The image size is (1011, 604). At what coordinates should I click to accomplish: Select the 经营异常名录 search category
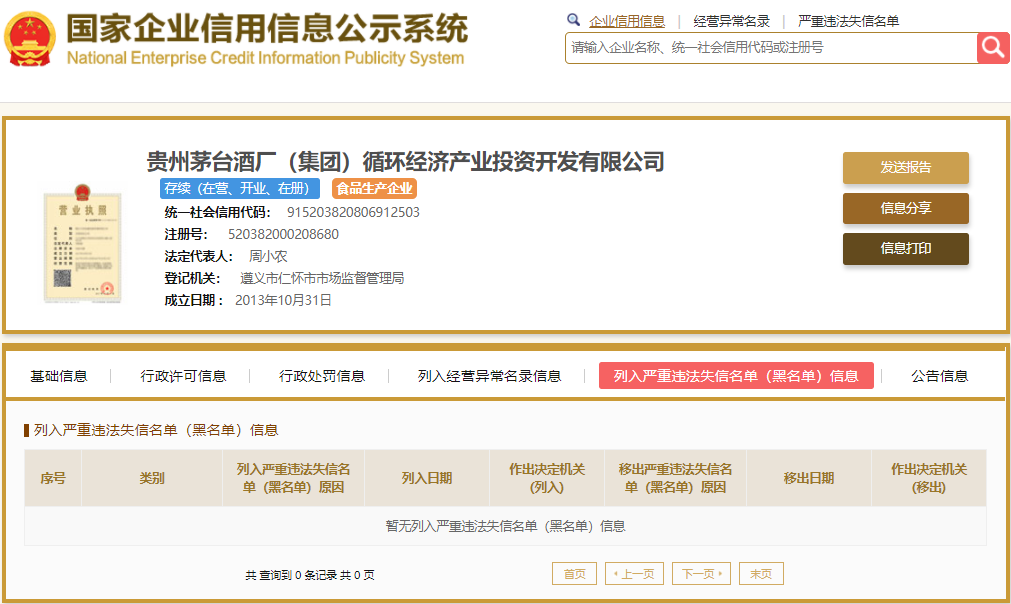click(x=731, y=21)
